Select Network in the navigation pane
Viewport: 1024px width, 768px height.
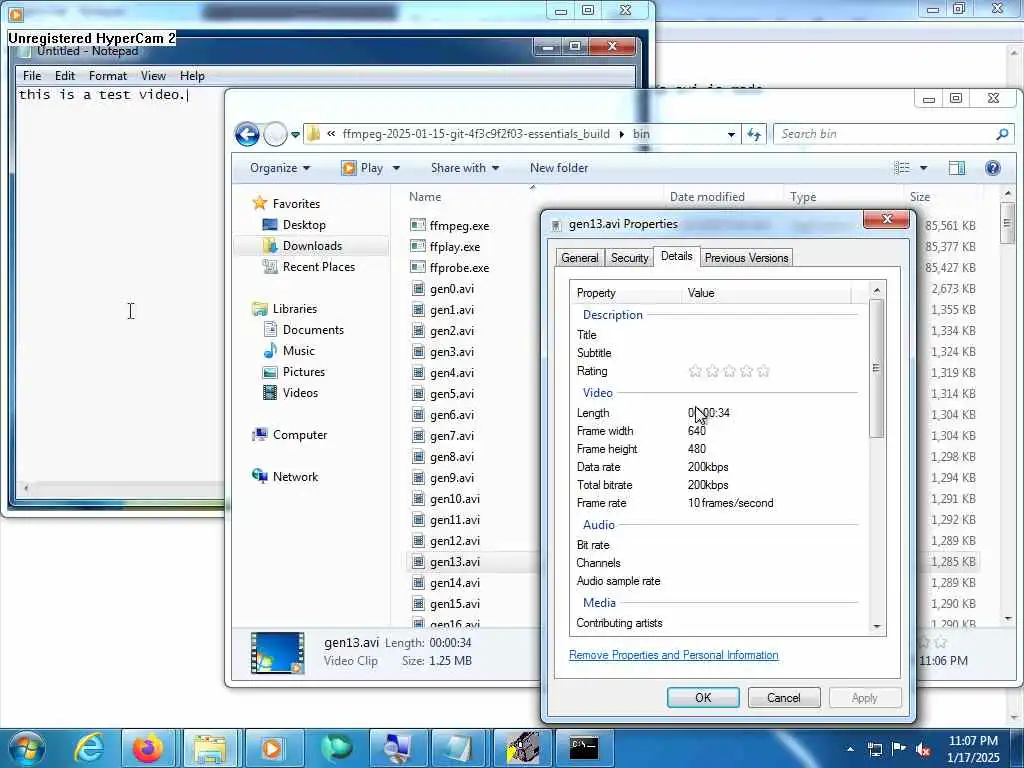pyautogui.click(x=295, y=477)
